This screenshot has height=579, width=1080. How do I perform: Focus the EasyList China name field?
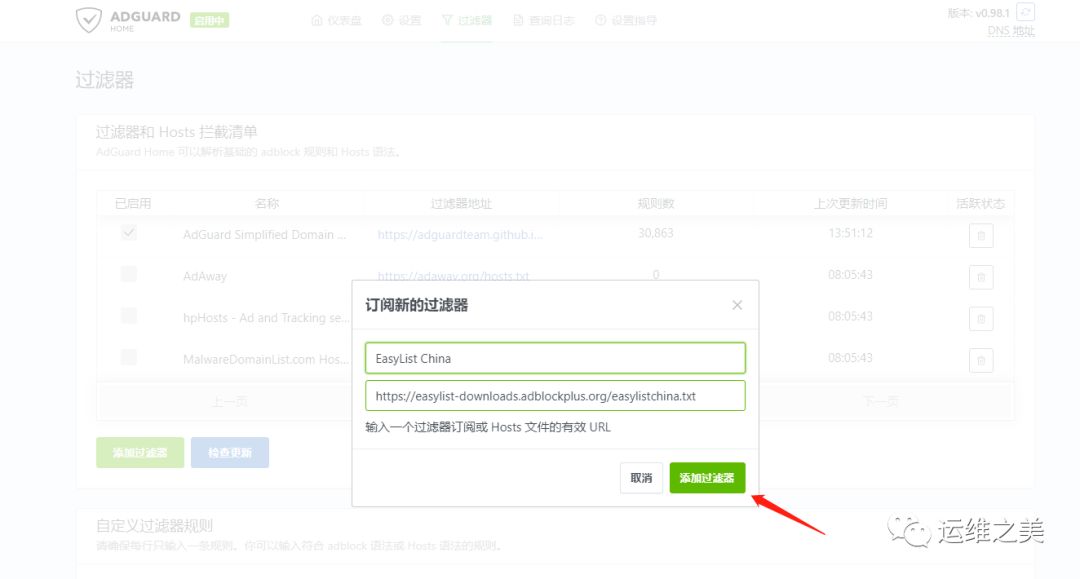tap(555, 358)
